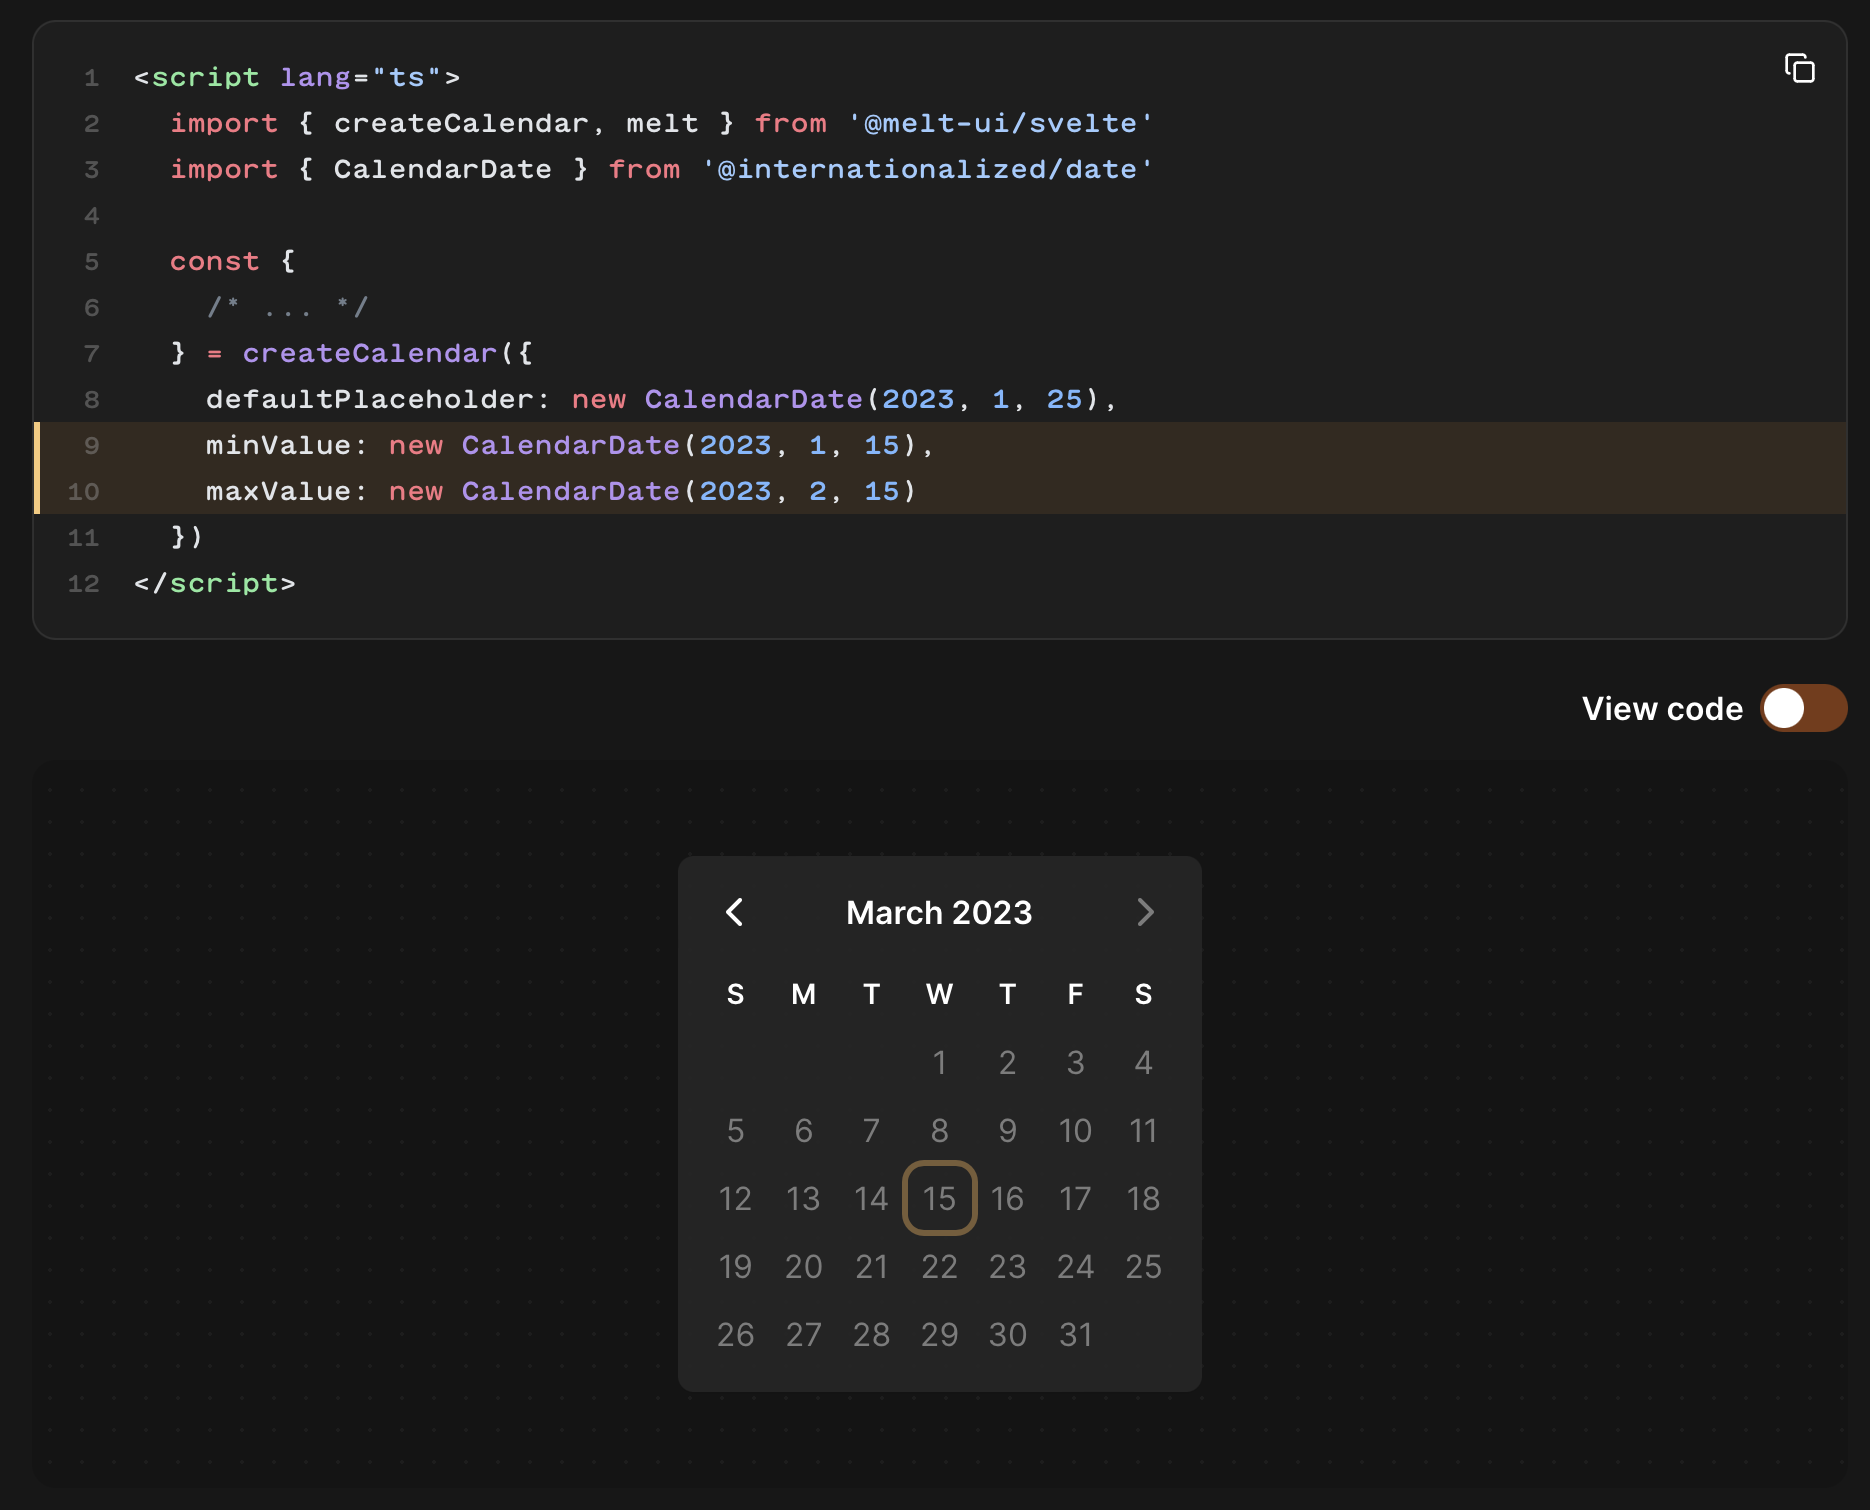Click the createCalendar import on line 2
1870x1510 pixels.
(x=461, y=123)
